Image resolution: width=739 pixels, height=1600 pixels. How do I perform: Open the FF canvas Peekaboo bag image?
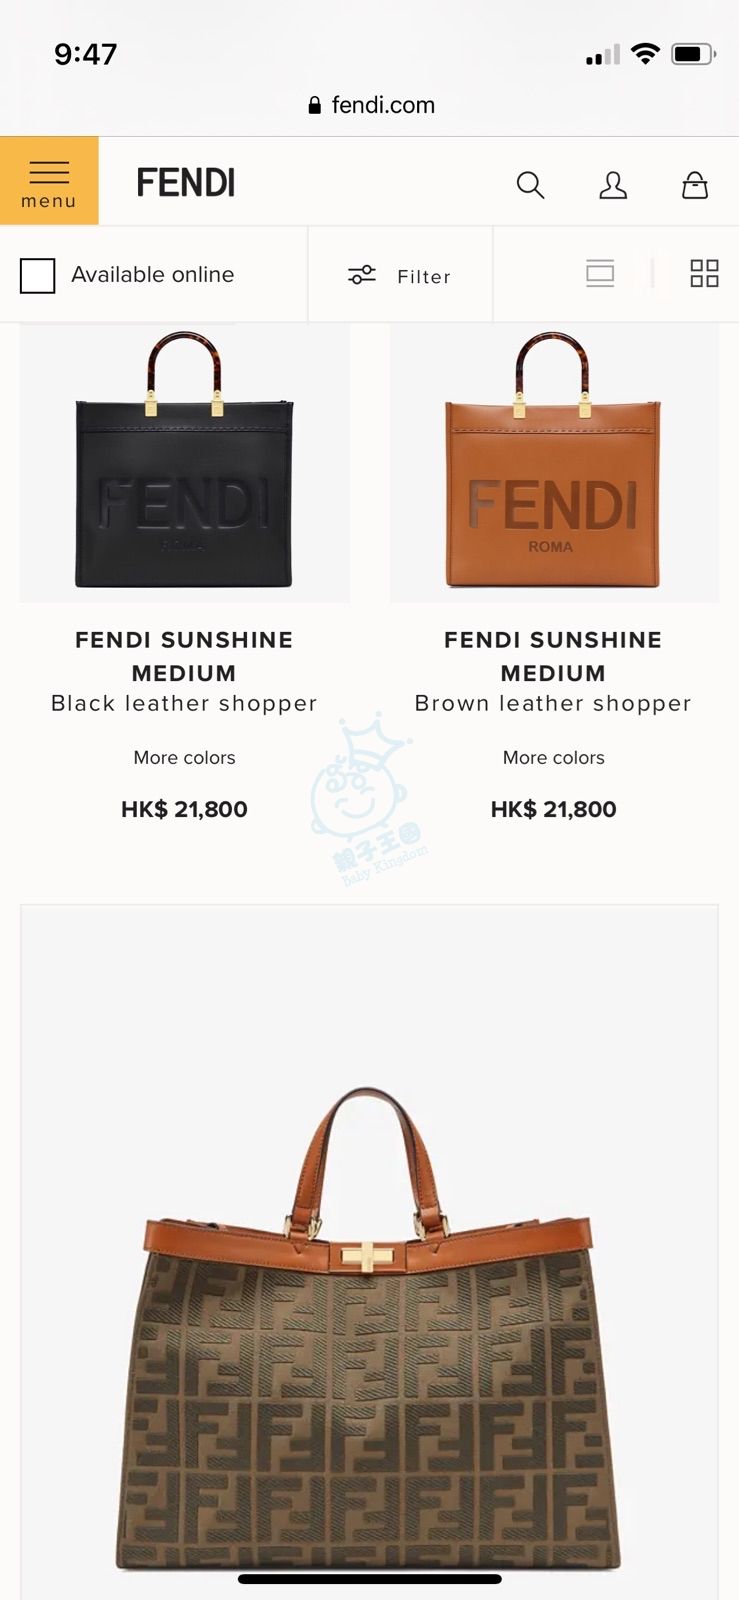pyautogui.click(x=370, y=1252)
